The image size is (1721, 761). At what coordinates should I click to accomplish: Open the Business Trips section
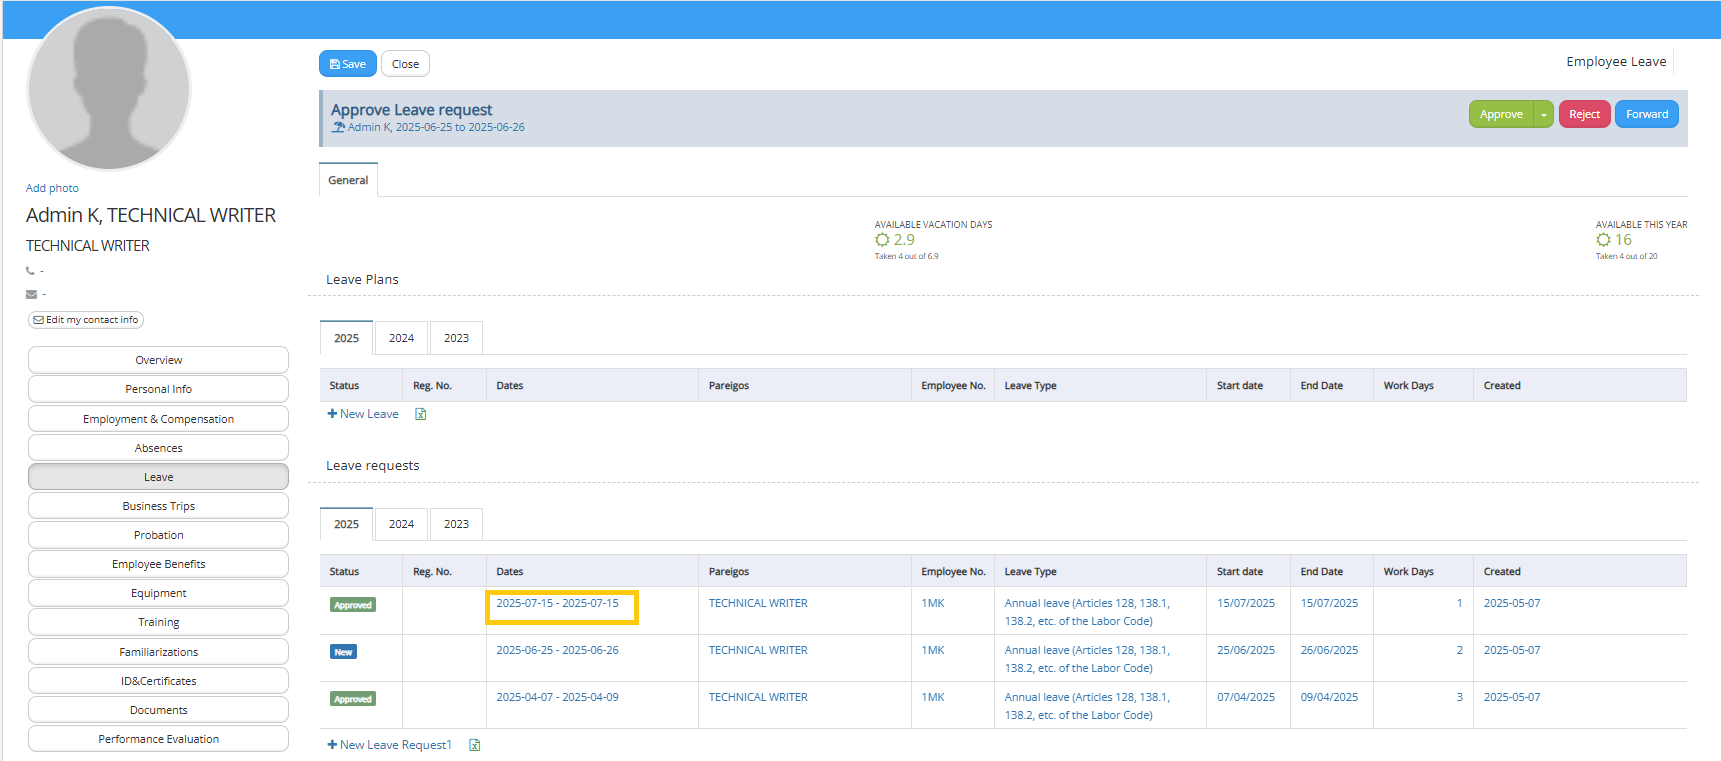[x=158, y=506]
